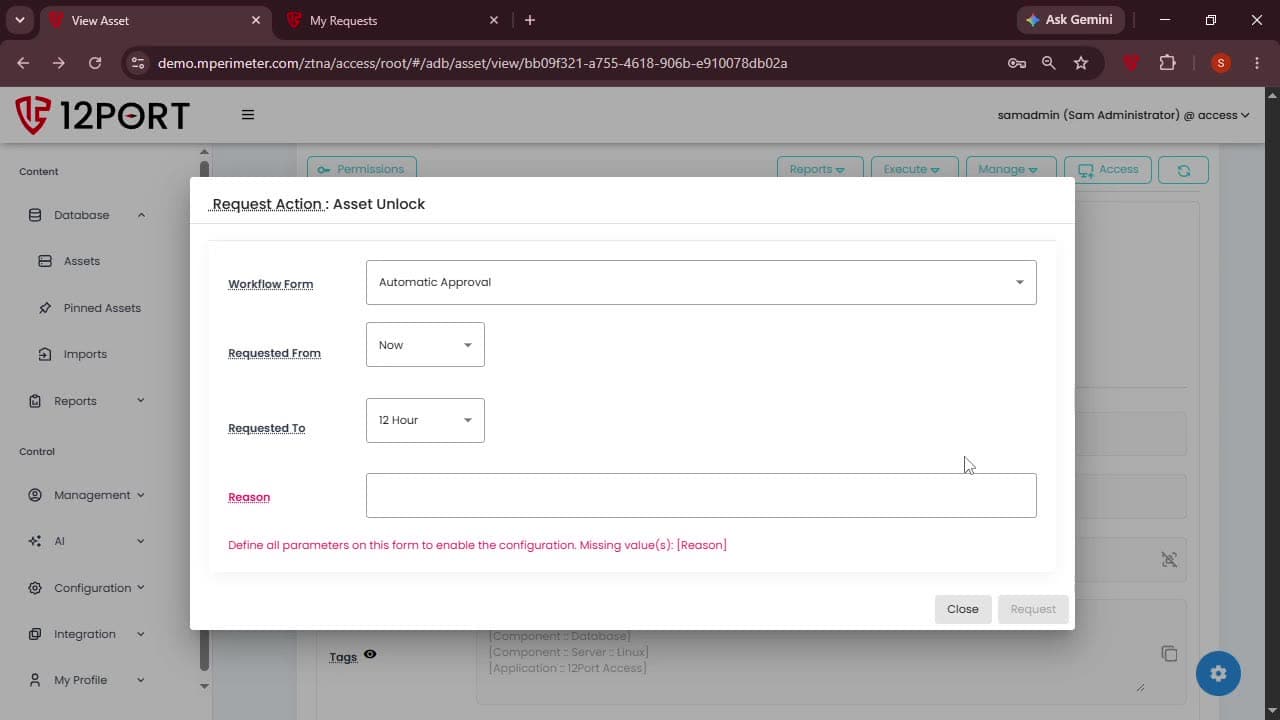The height and width of the screenshot is (720, 1280).
Task: Click the Tags label
Action: pos(343,657)
